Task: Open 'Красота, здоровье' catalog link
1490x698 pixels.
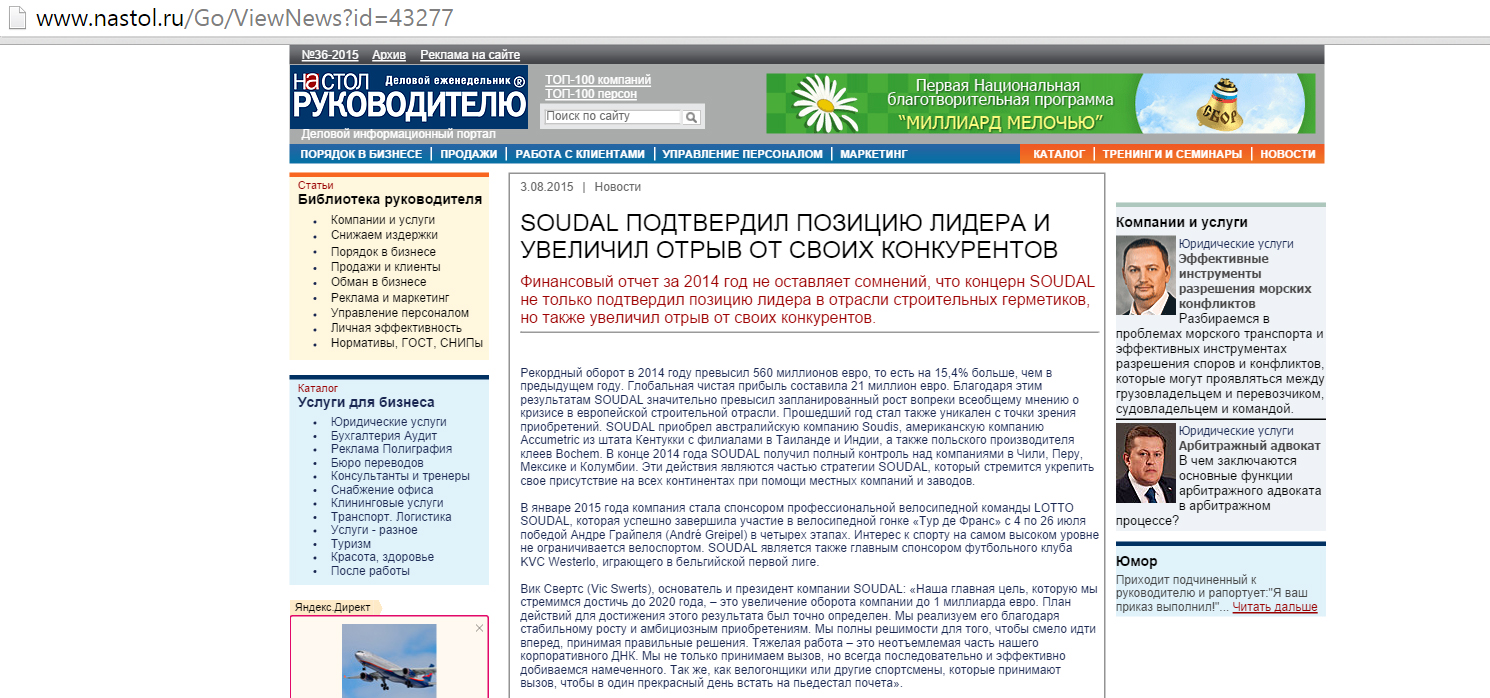Action: coord(382,557)
